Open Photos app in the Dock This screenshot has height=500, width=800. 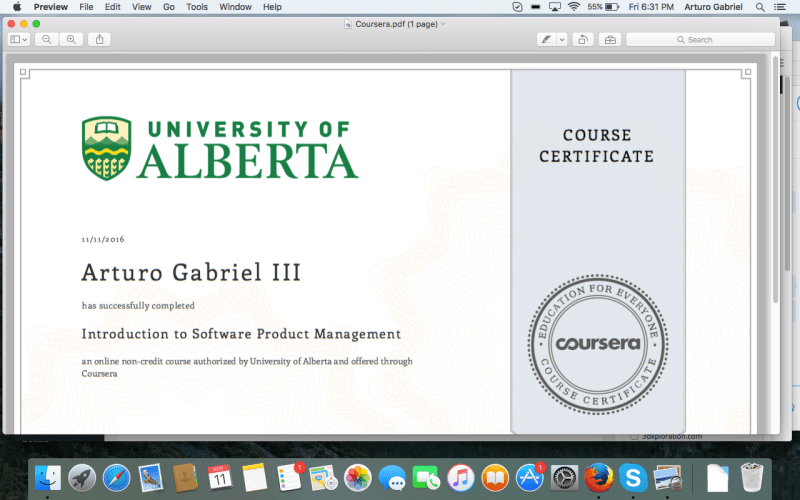[x=358, y=478]
